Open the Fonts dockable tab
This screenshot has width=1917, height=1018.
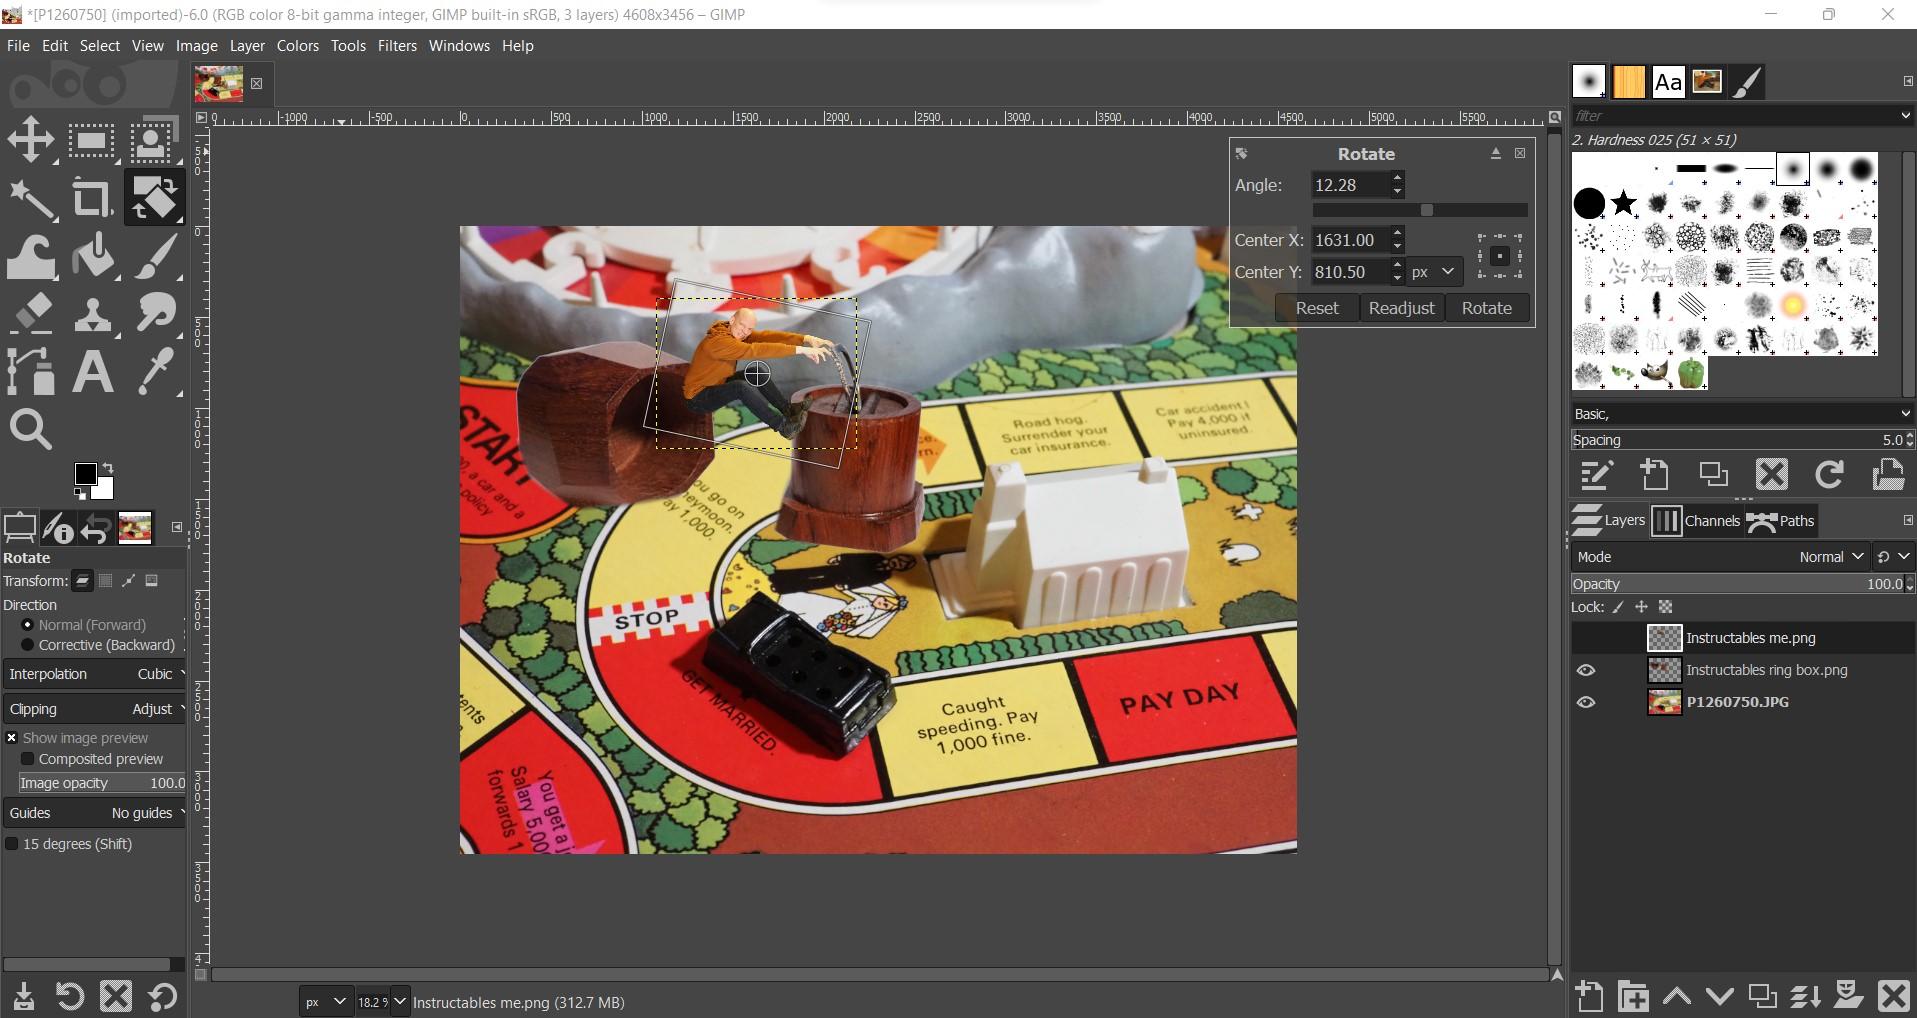click(1667, 82)
